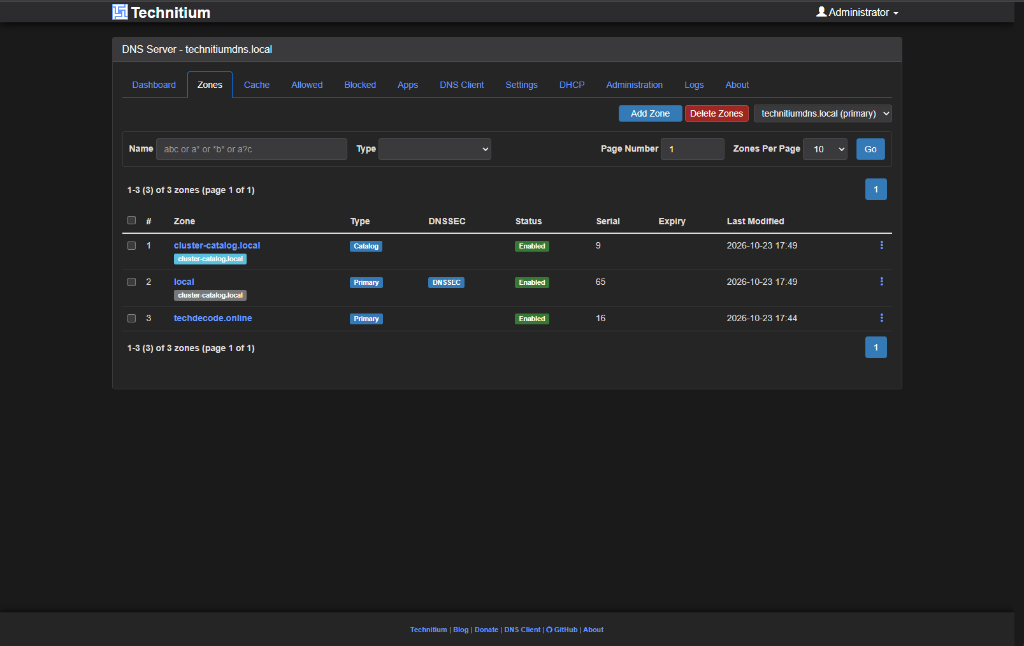The width and height of the screenshot is (1024, 646).
Task: Switch to the Dashboard tab
Action: point(153,85)
